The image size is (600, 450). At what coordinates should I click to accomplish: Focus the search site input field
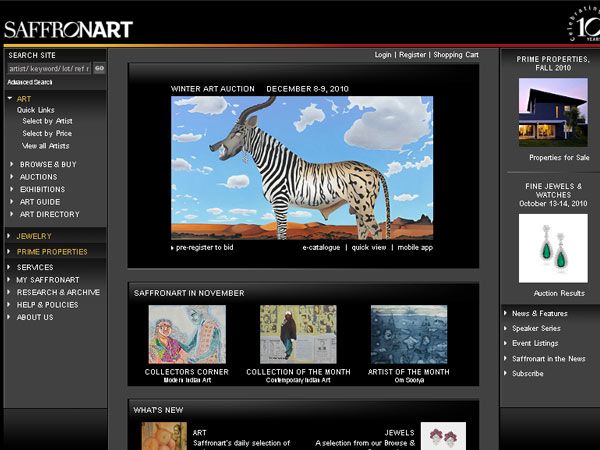point(49,68)
